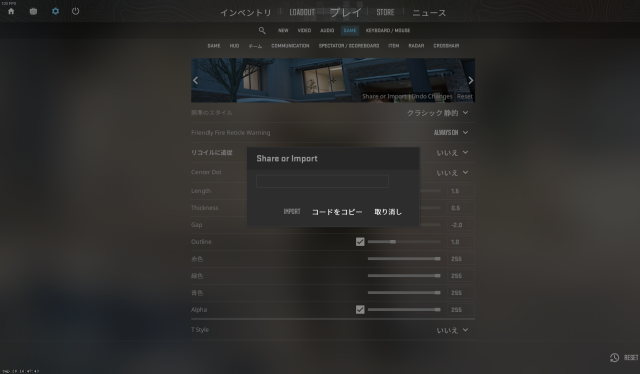Adjust the 赤色 red color slider
The image size is (640, 374).
coord(404,259)
